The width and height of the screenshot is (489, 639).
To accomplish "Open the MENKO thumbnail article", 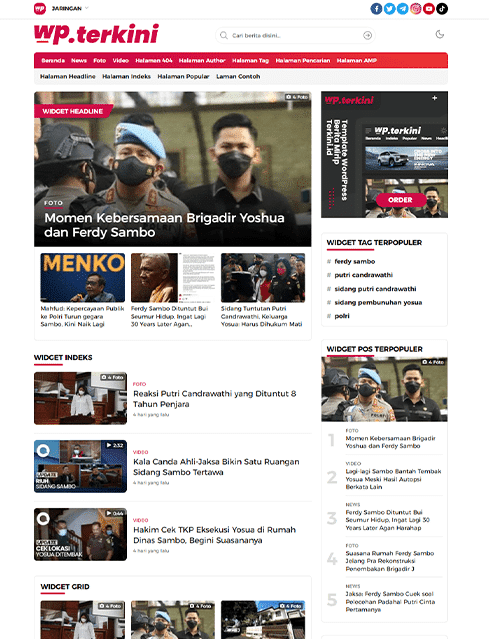I will (83, 278).
